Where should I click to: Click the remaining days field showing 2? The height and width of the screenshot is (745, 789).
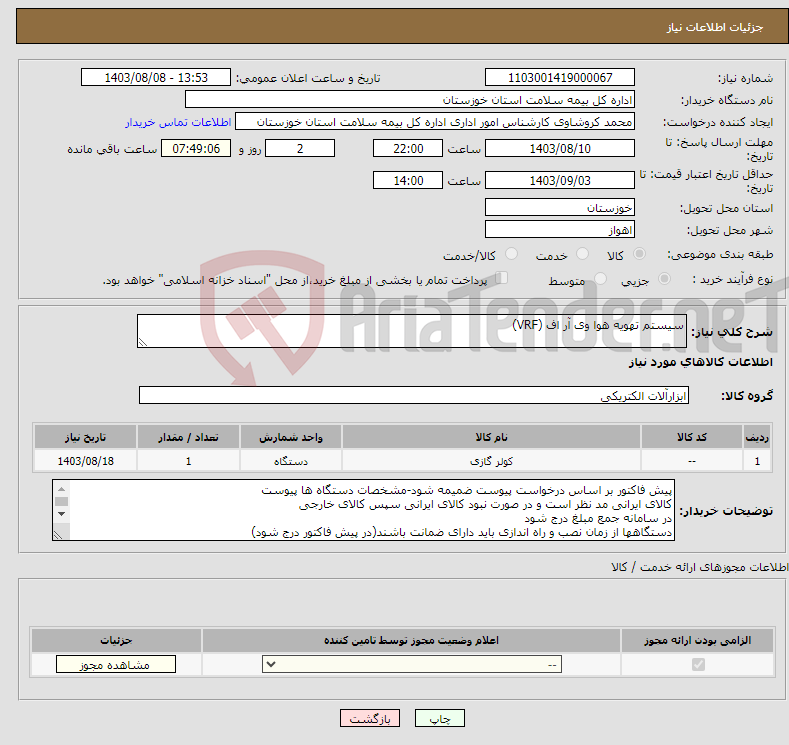(x=300, y=148)
